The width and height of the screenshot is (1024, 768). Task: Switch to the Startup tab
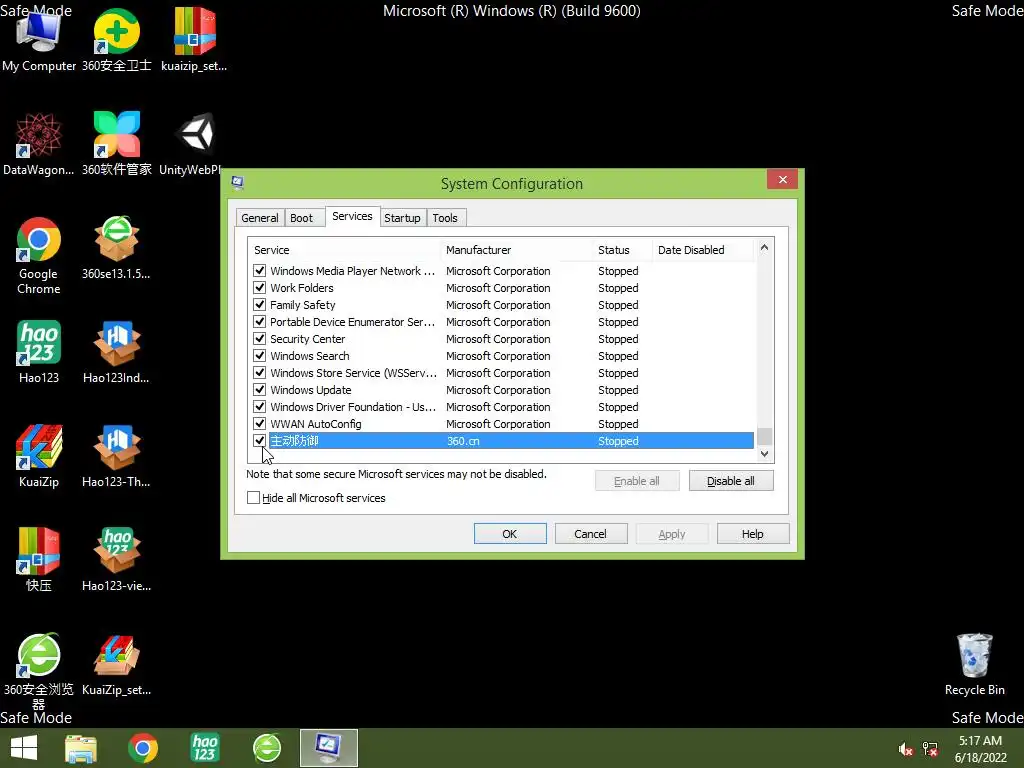coord(402,217)
